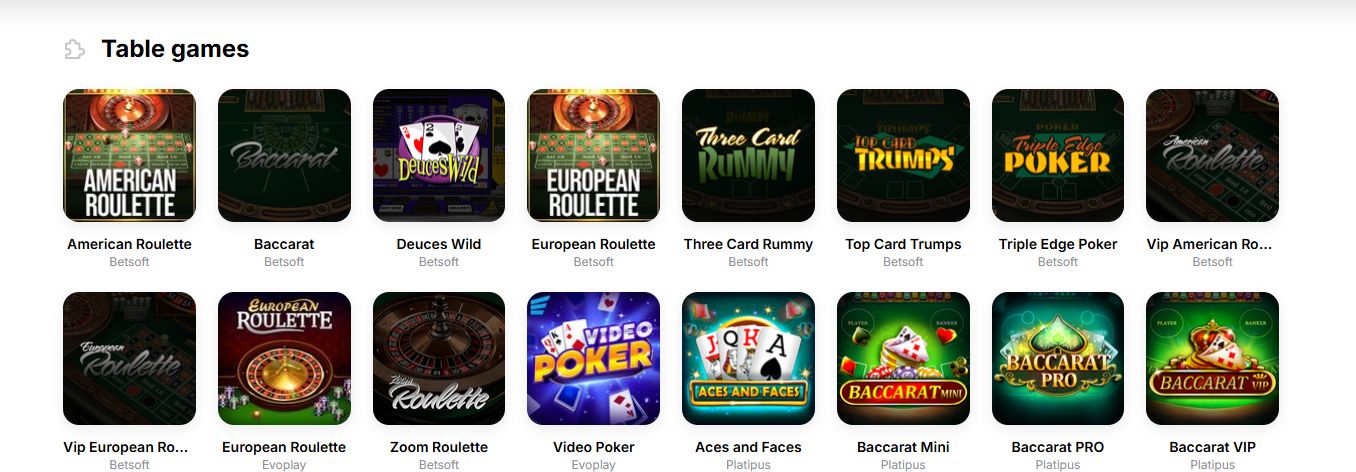The image size is (1356, 472).
Task: Open the Aces and Faces thumbnail
Action: coord(748,358)
